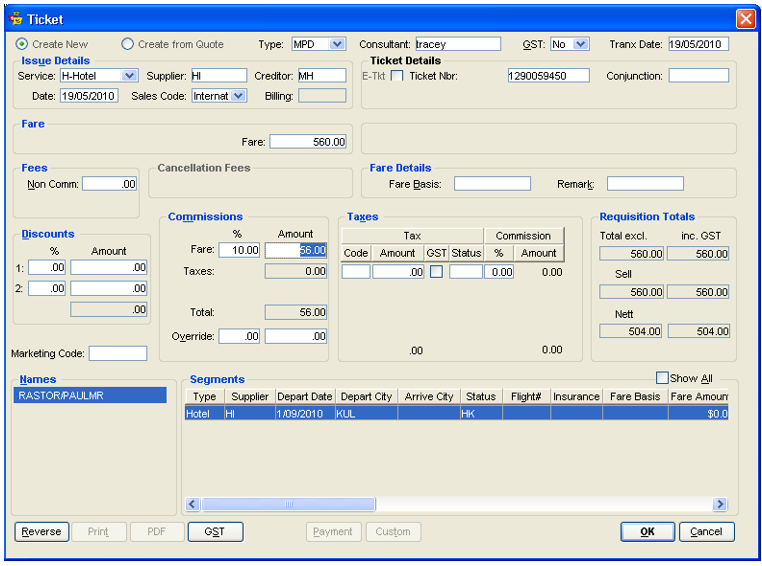This screenshot has width=762, height=566.
Task: Click the Consultant input field
Action: [x=458, y=44]
